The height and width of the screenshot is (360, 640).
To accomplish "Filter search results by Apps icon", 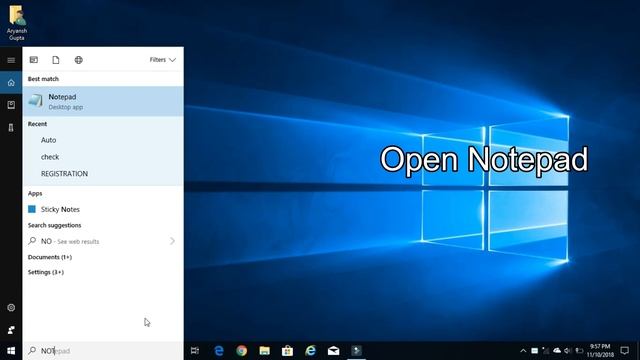I will click(x=34, y=60).
